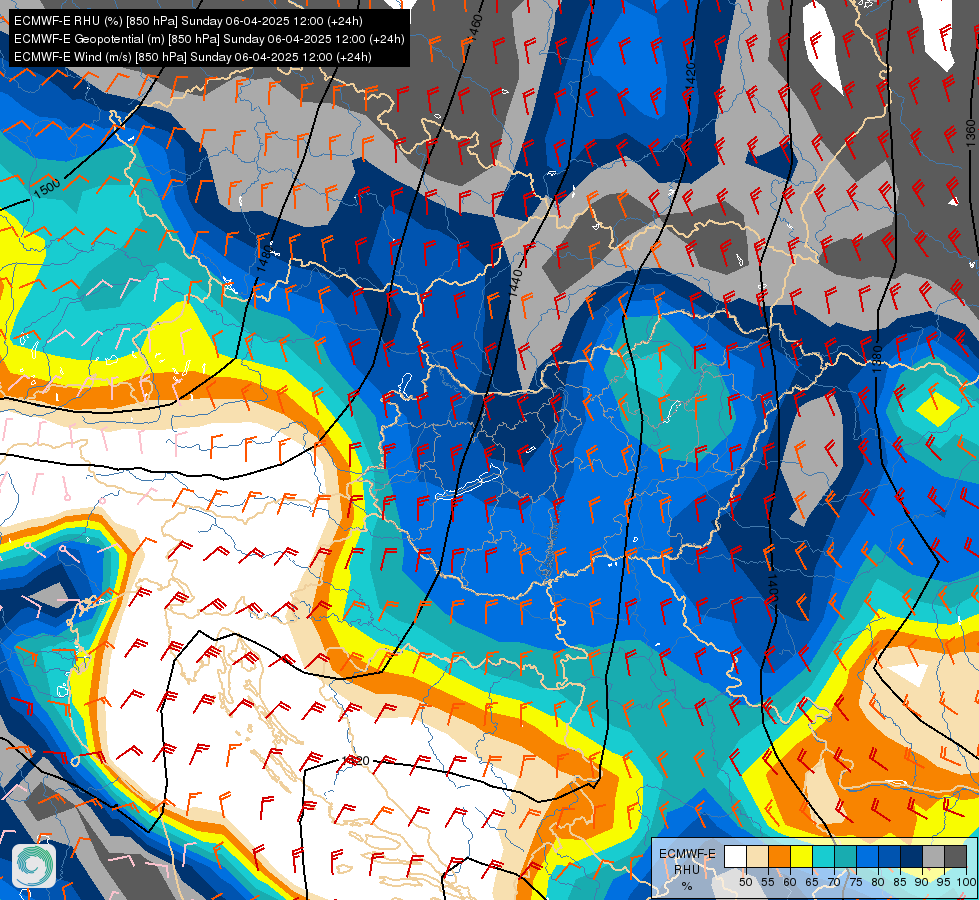This screenshot has height=900, width=979.
Task: Click the navy 85-90 legend swatch
Action: pyautogui.click(x=912, y=856)
